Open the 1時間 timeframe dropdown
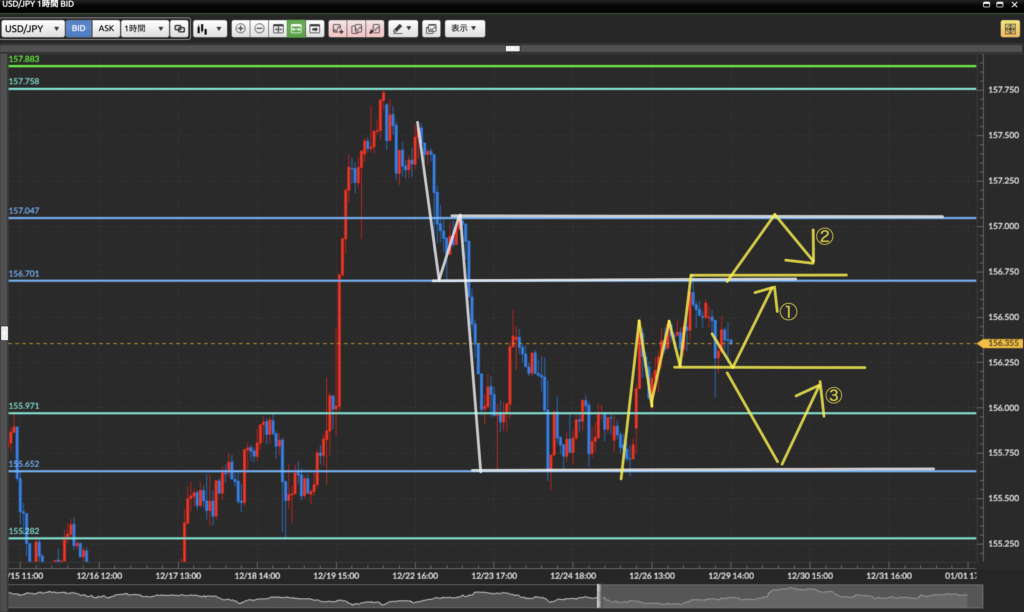 click(x=144, y=29)
